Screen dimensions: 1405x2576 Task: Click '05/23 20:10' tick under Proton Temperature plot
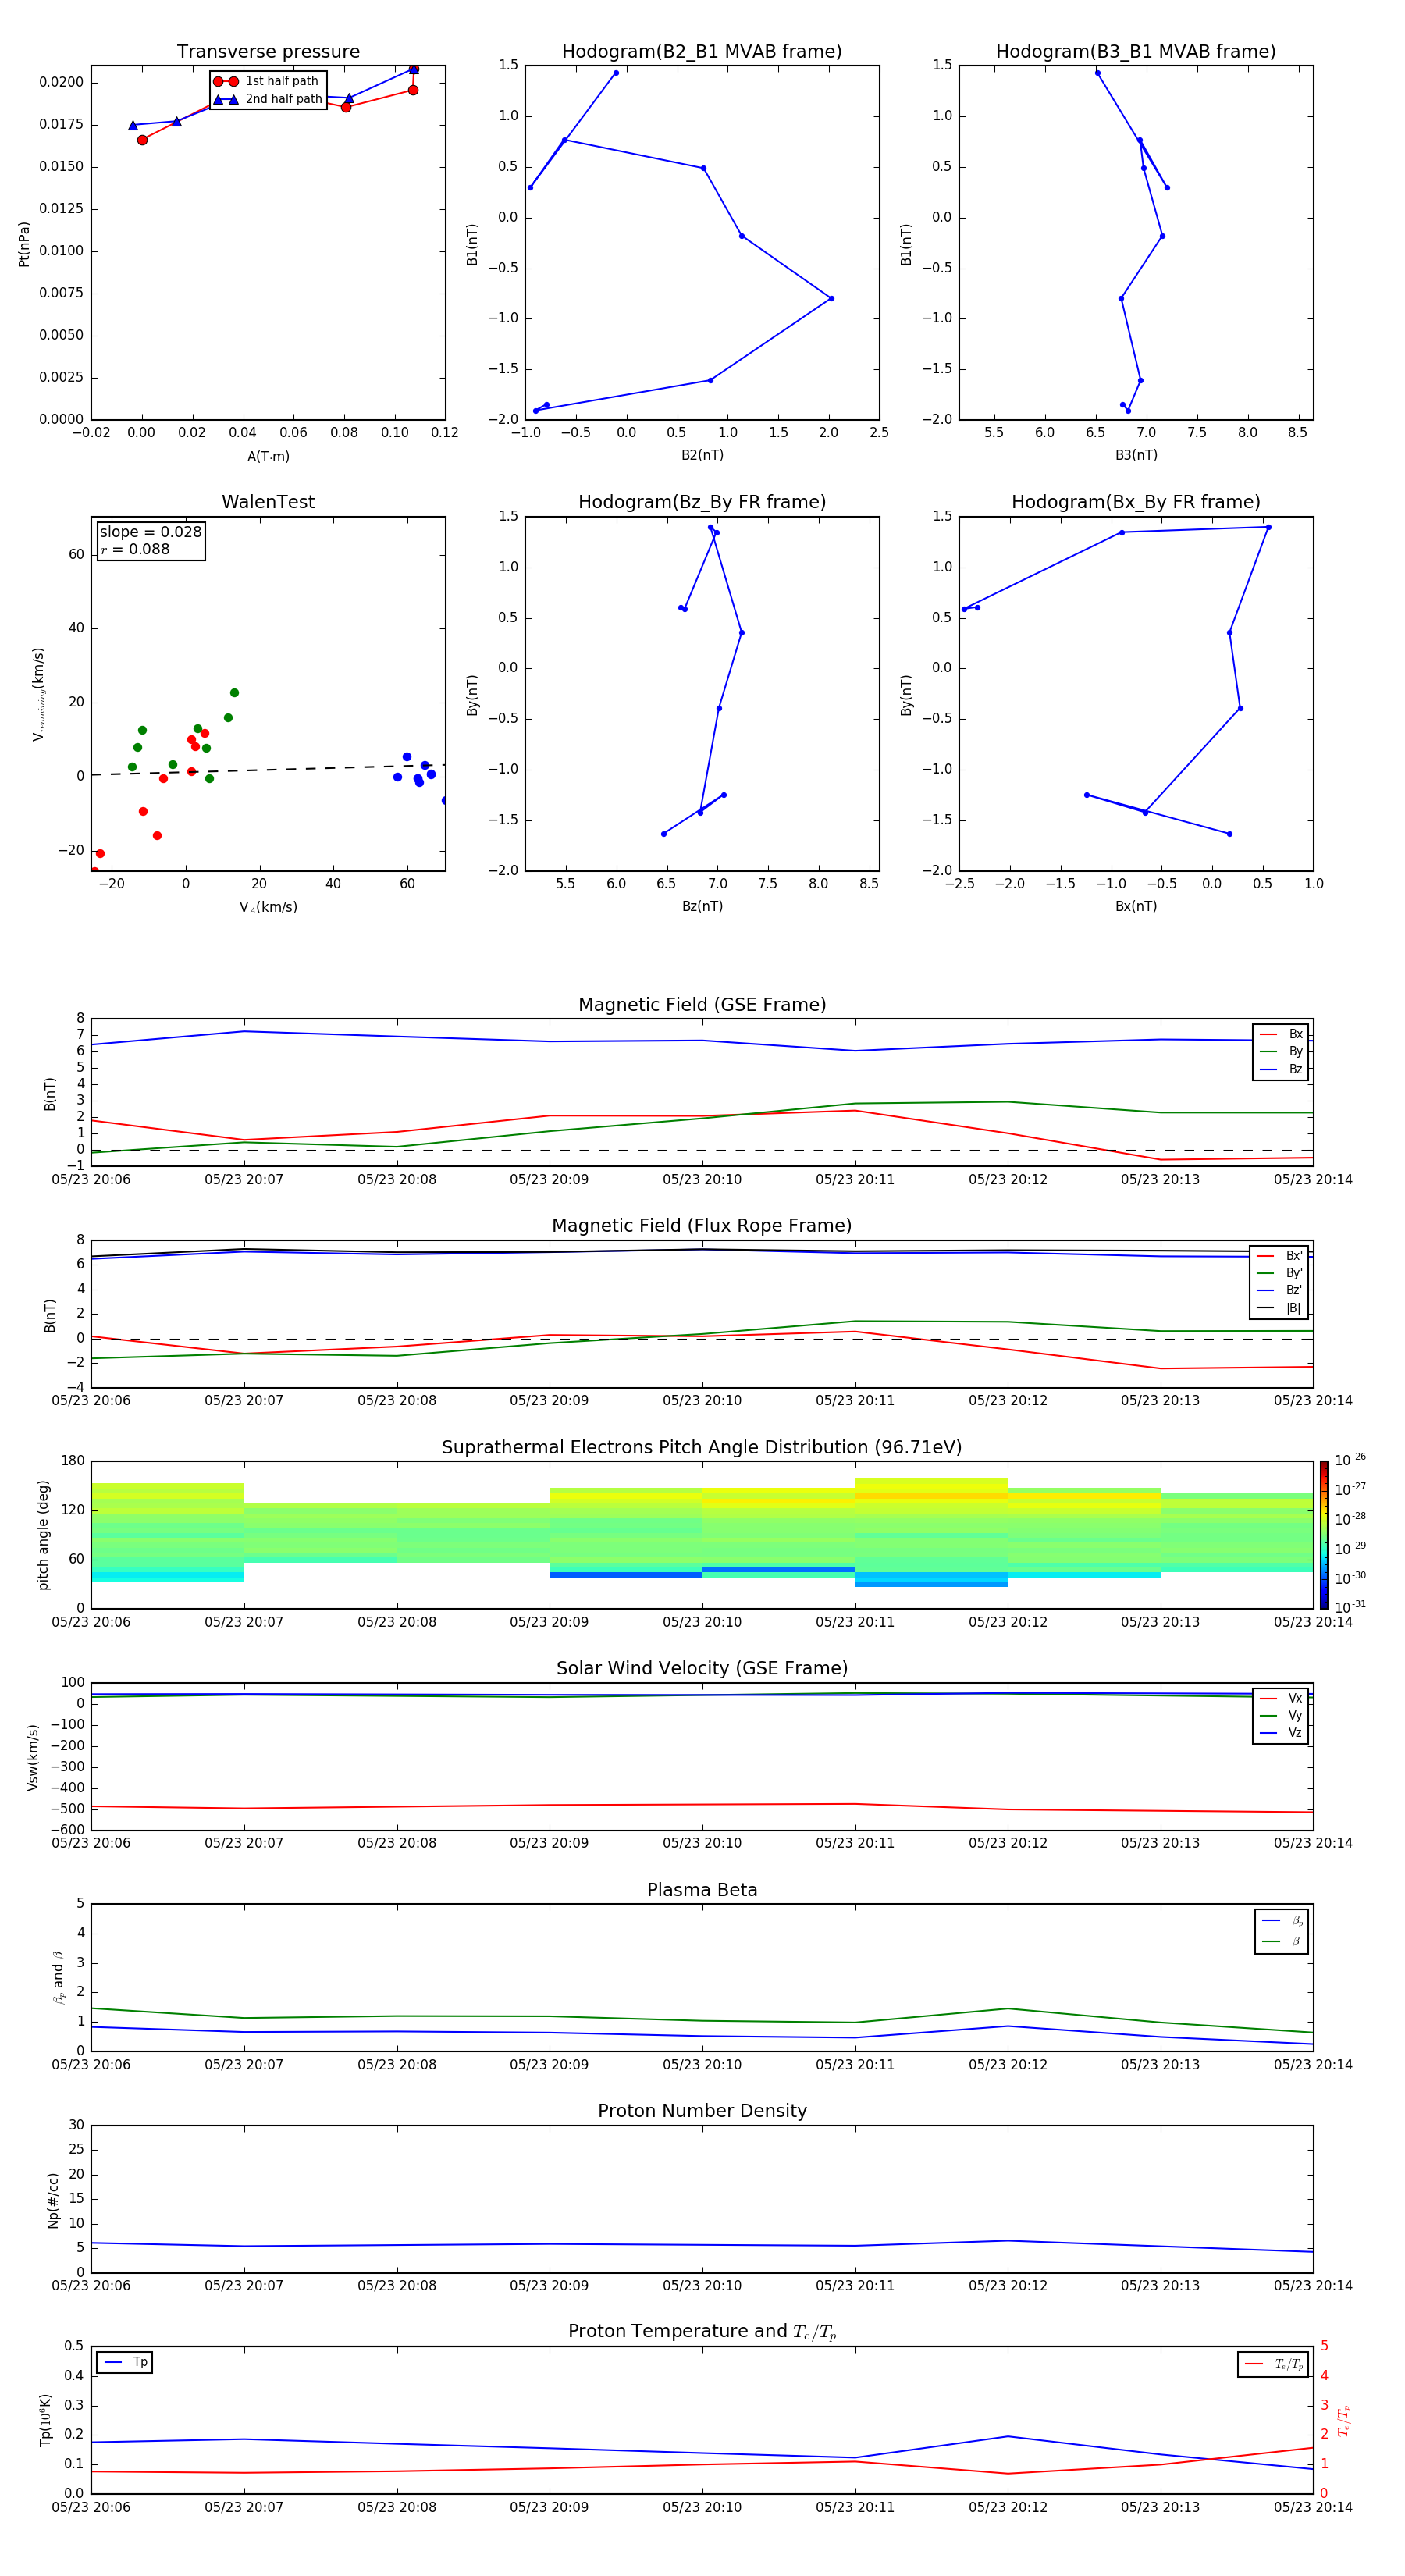click(702, 2507)
